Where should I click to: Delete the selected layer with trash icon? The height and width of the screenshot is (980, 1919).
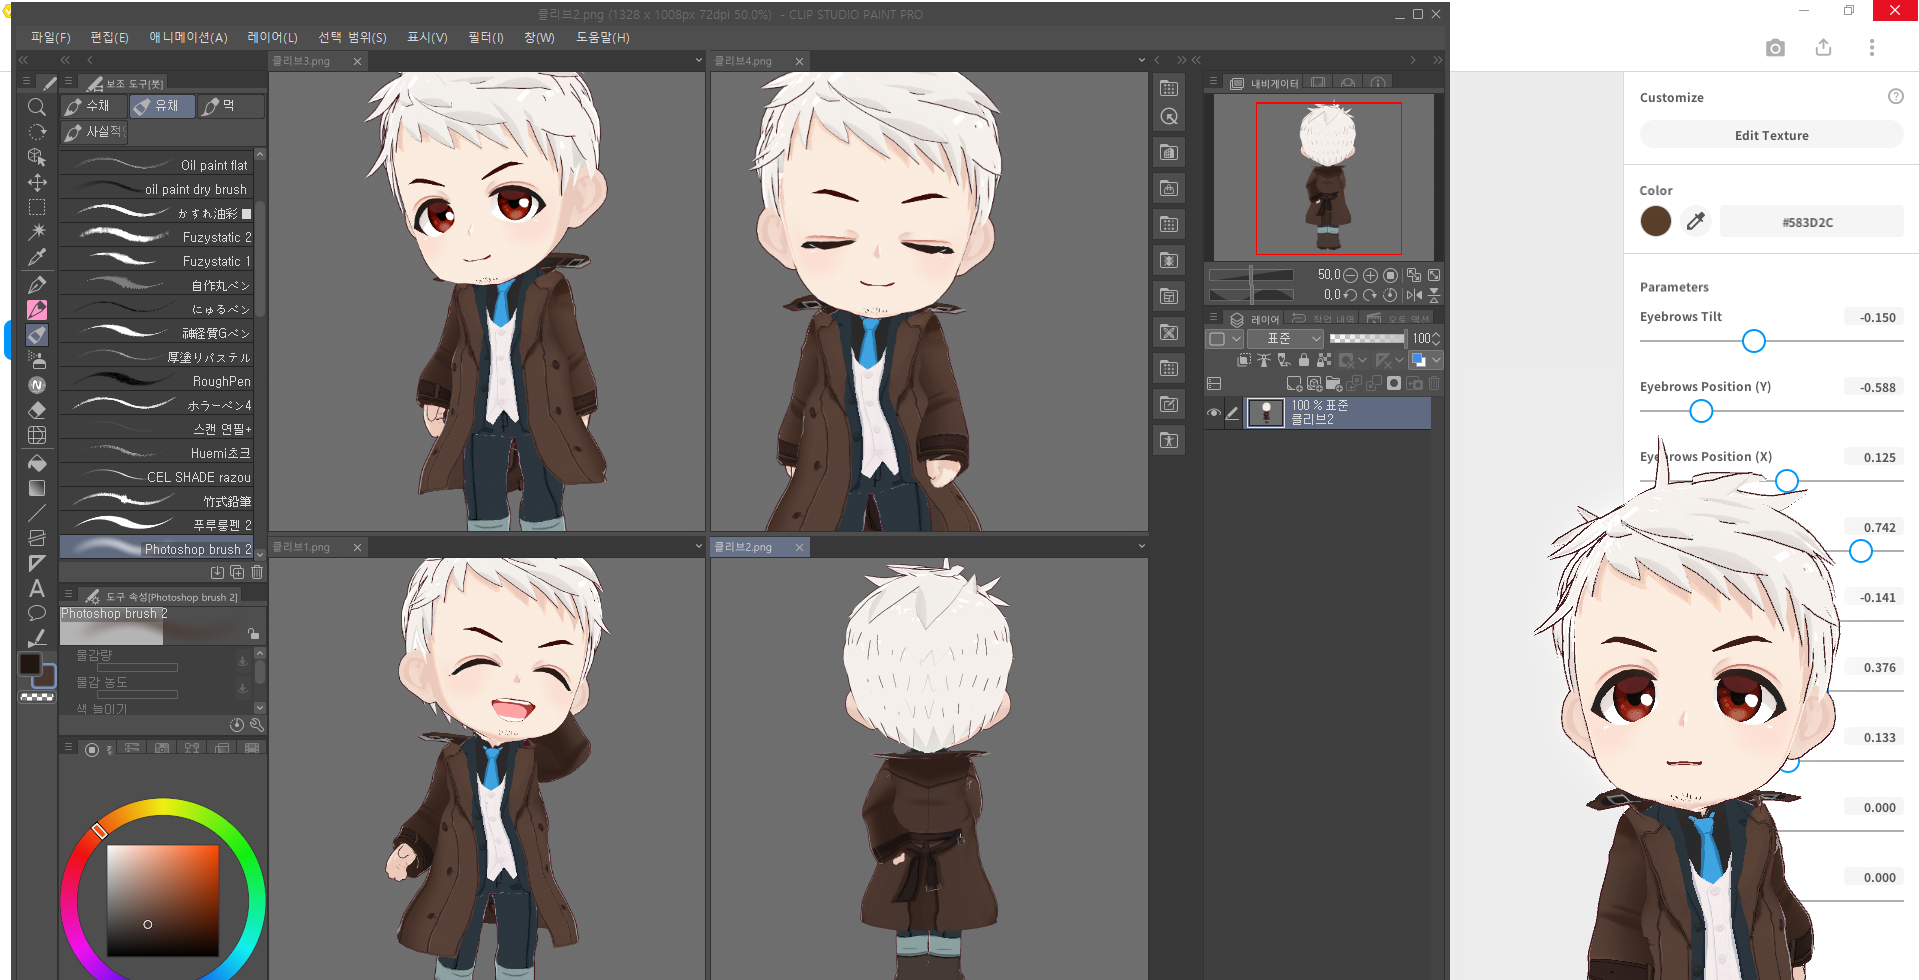[x=1434, y=384]
